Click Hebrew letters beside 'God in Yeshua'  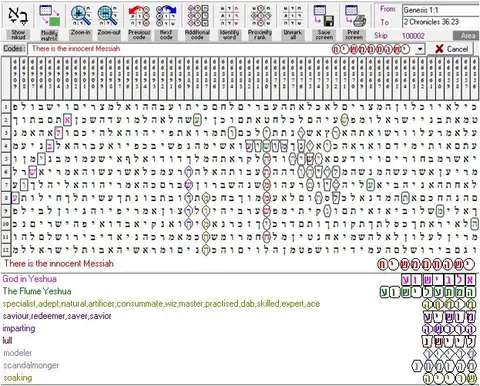coord(438,279)
